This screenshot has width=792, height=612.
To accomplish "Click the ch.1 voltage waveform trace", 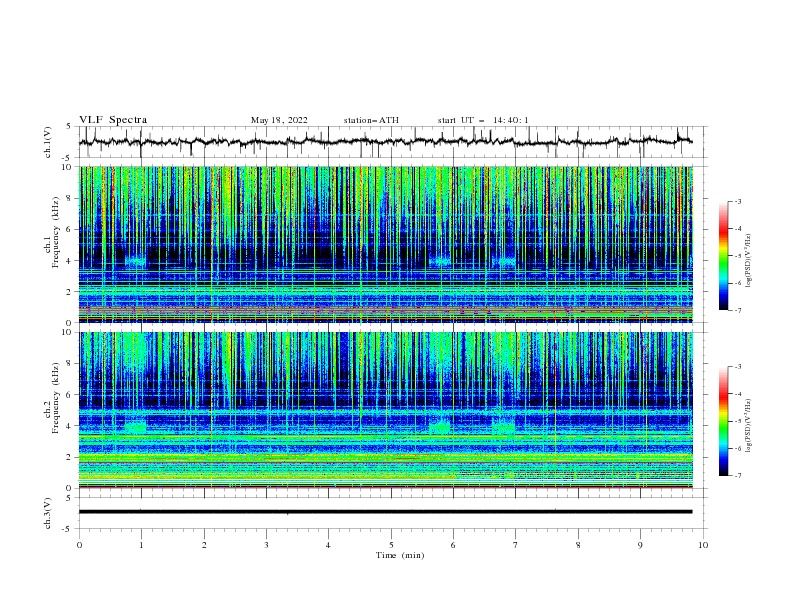I will tap(385, 141).
